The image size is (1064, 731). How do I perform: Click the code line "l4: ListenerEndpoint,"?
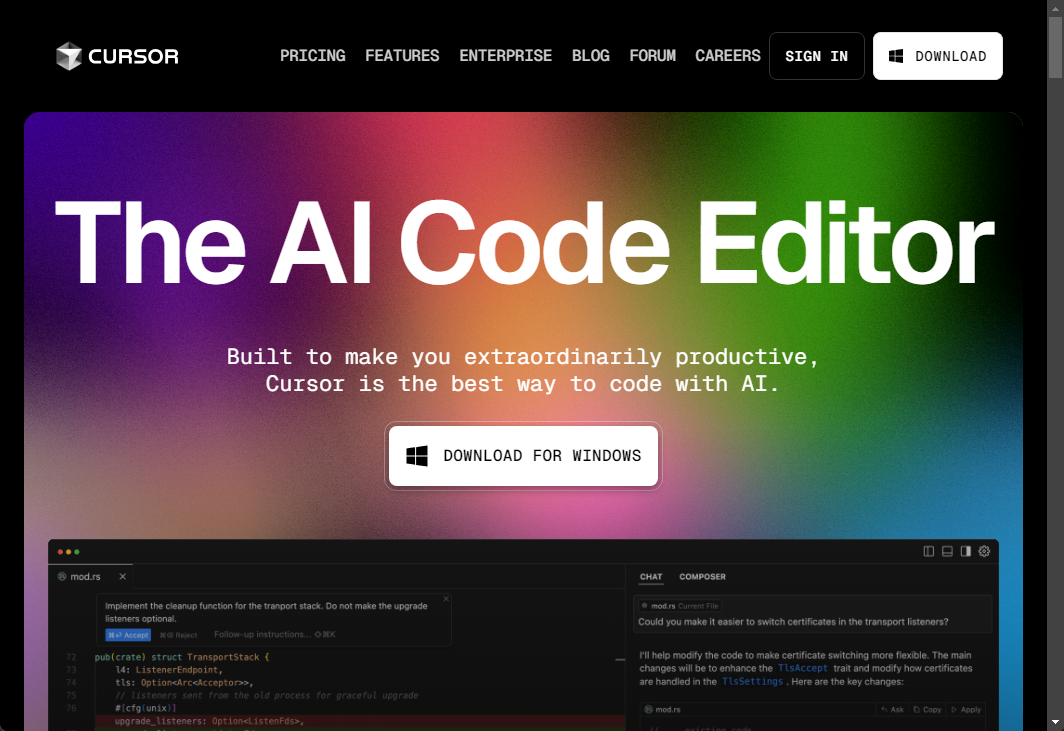(x=169, y=670)
